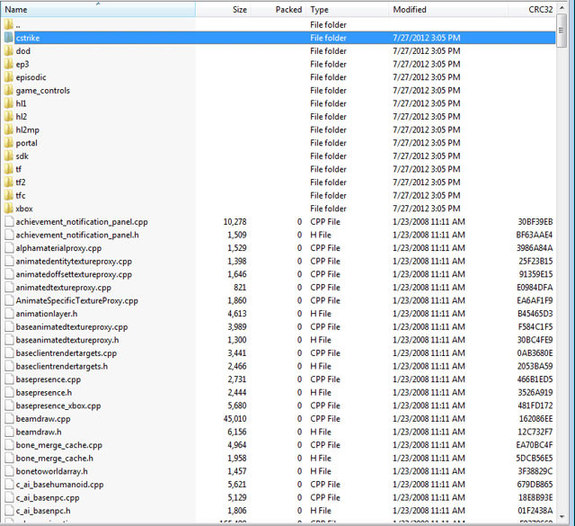Select the animatedoffsettextureproxy.cpp file name
The height and width of the screenshot is (526, 575).
pyautogui.click(x=74, y=274)
